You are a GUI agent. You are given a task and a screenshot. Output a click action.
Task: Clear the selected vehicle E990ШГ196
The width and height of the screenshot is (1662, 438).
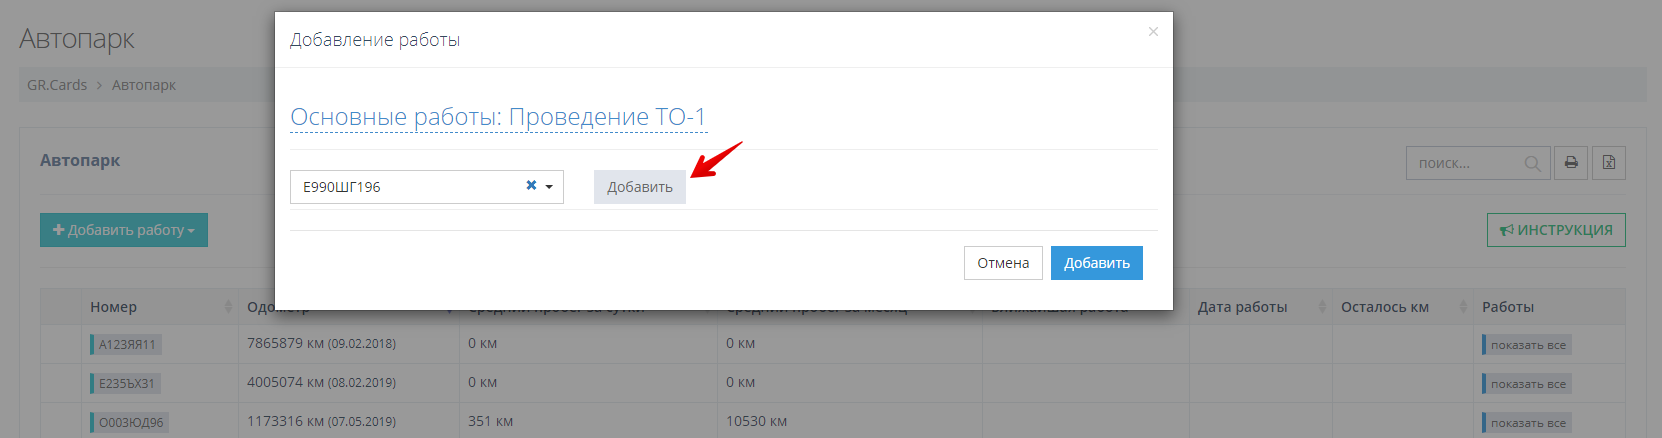click(531, 186)
